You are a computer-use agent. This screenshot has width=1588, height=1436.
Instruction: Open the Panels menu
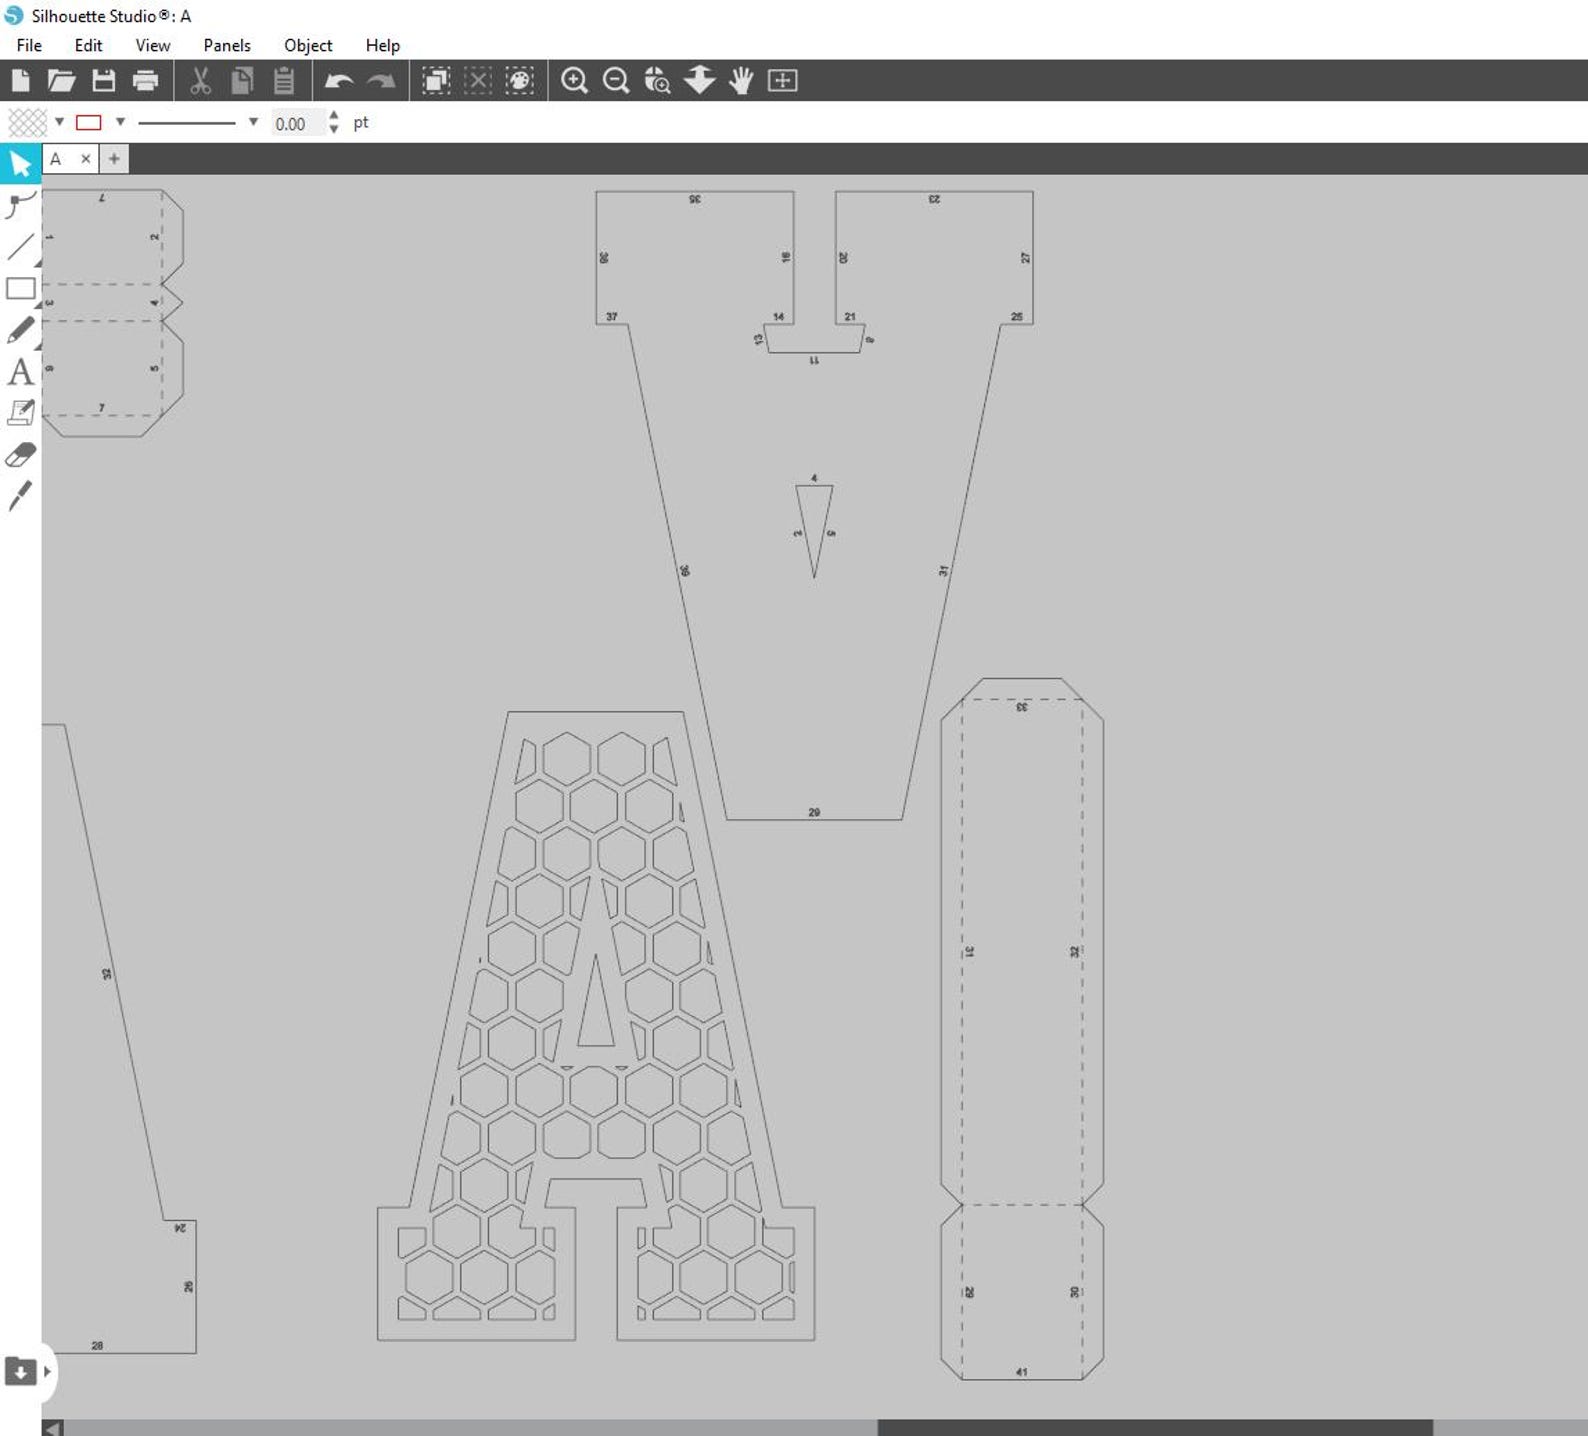227,45
